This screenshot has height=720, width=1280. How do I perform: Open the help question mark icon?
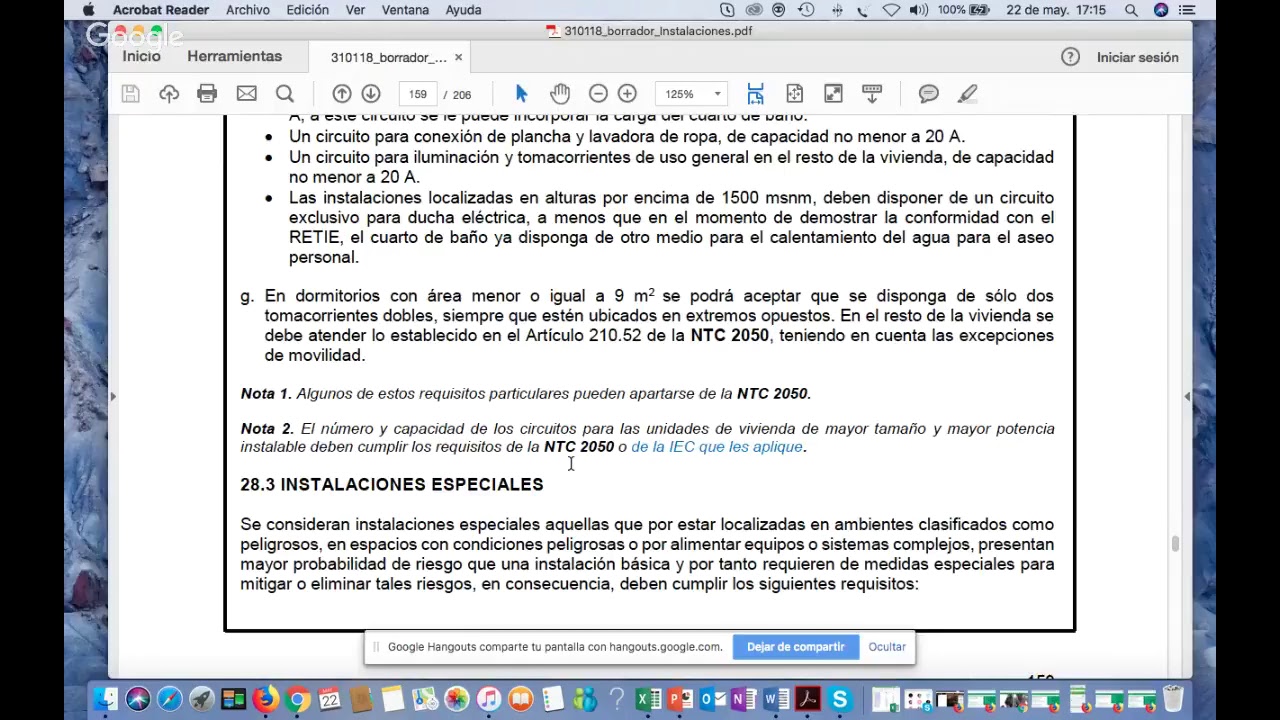pos(1070,57)
